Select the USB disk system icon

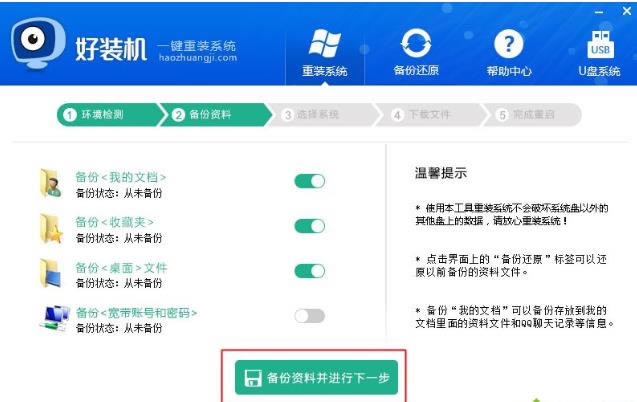point(600,44)
